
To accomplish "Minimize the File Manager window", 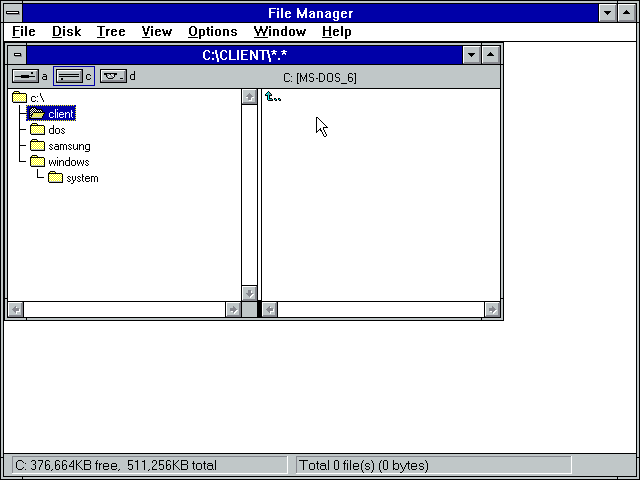I will coord(607,13).
